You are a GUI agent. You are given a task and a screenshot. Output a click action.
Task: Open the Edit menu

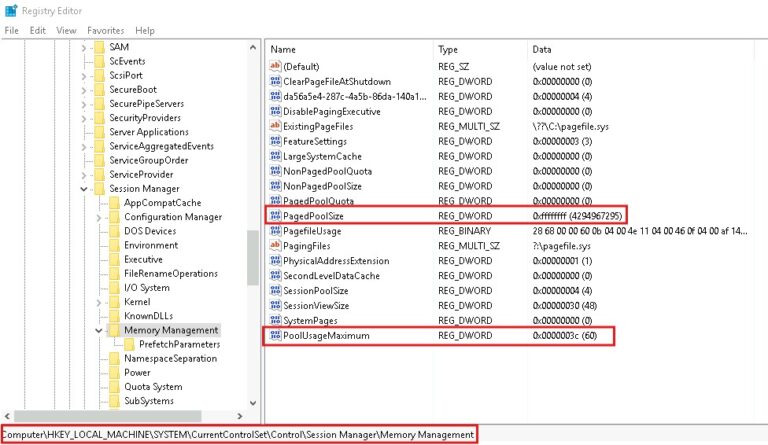coord(38,31)
